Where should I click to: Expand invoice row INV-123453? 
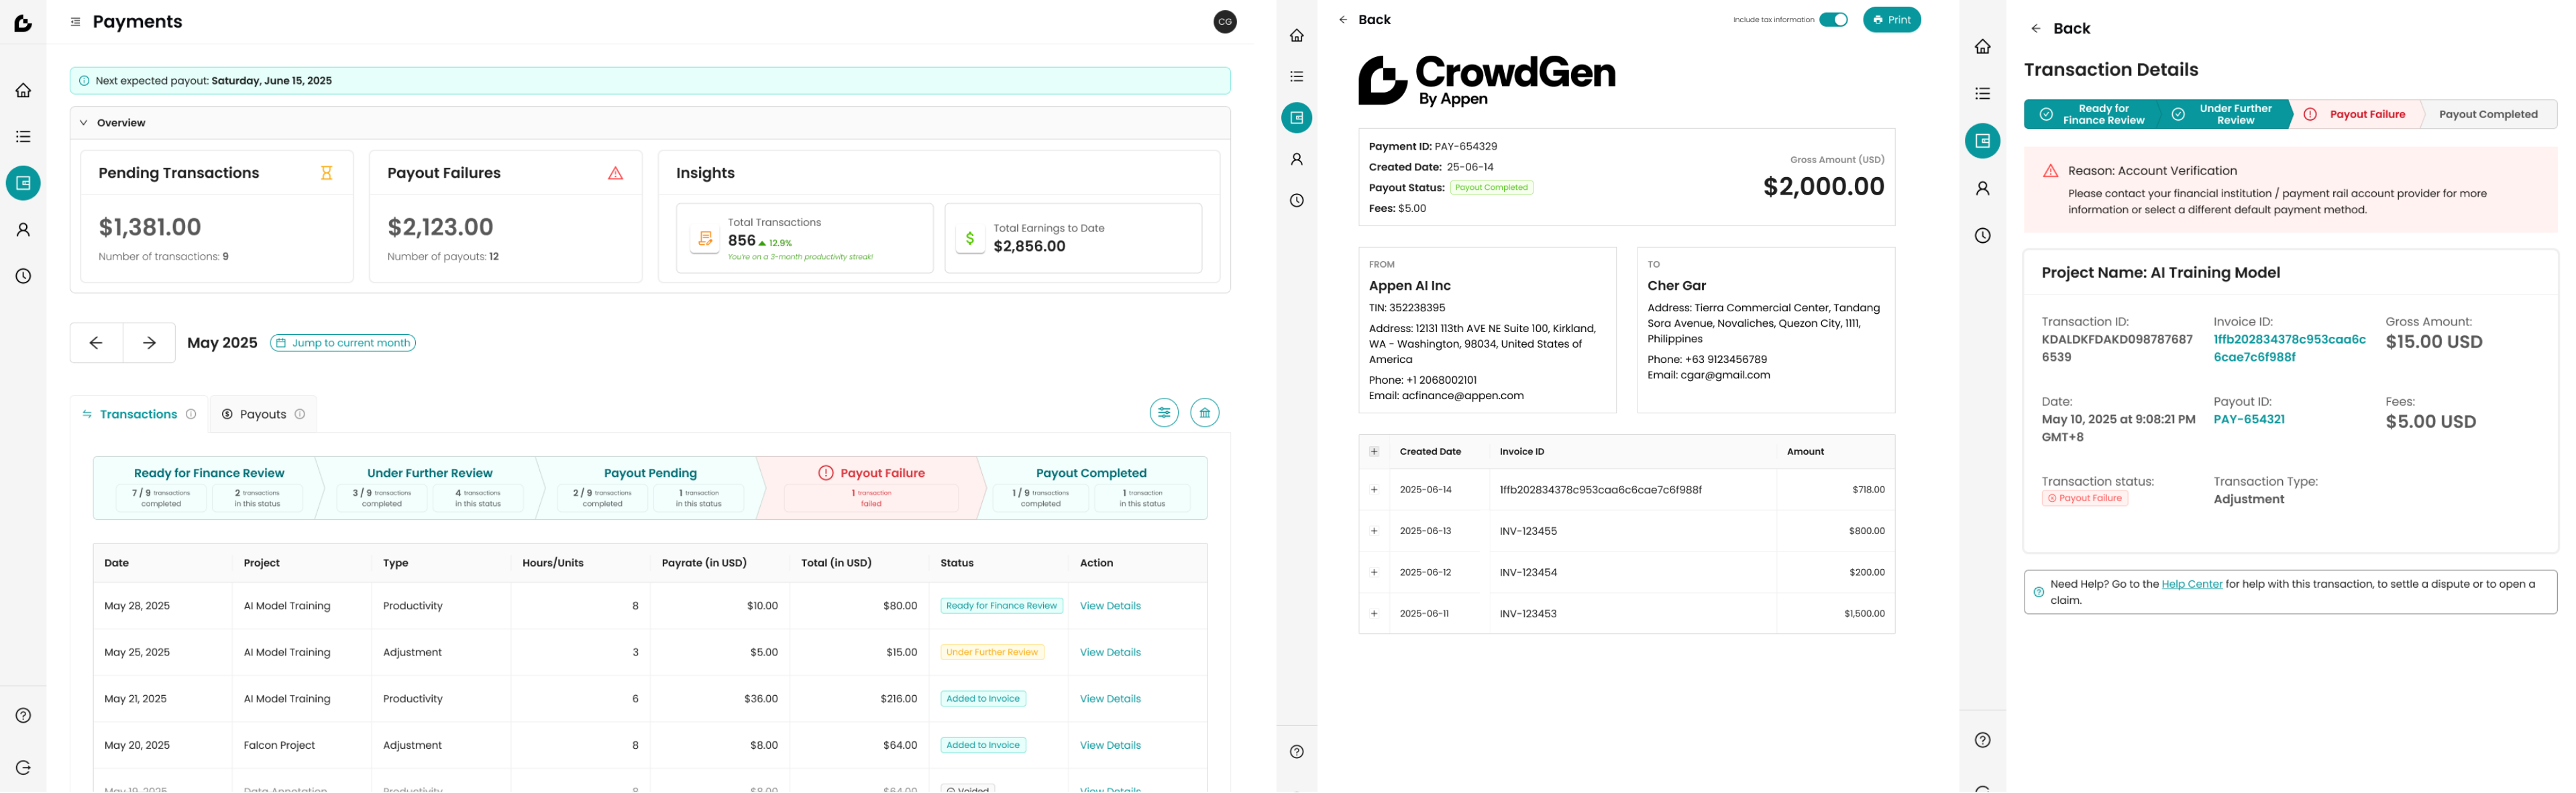pos(1374,614)
